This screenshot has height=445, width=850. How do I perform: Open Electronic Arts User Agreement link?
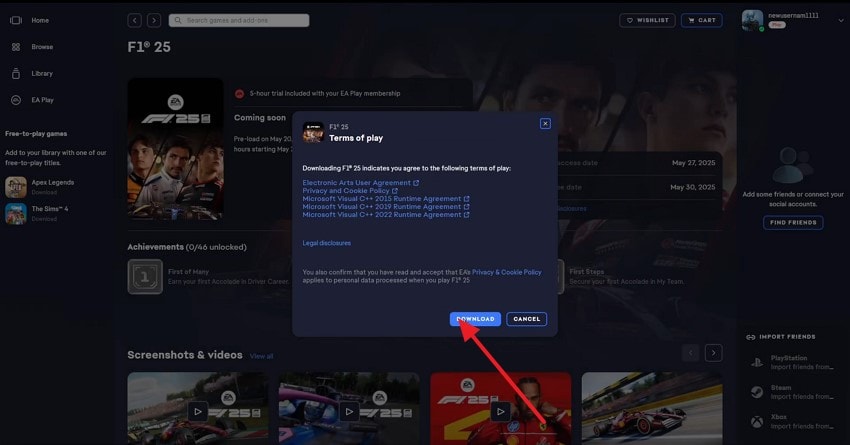pyautogui.click(x=360, y=183)
